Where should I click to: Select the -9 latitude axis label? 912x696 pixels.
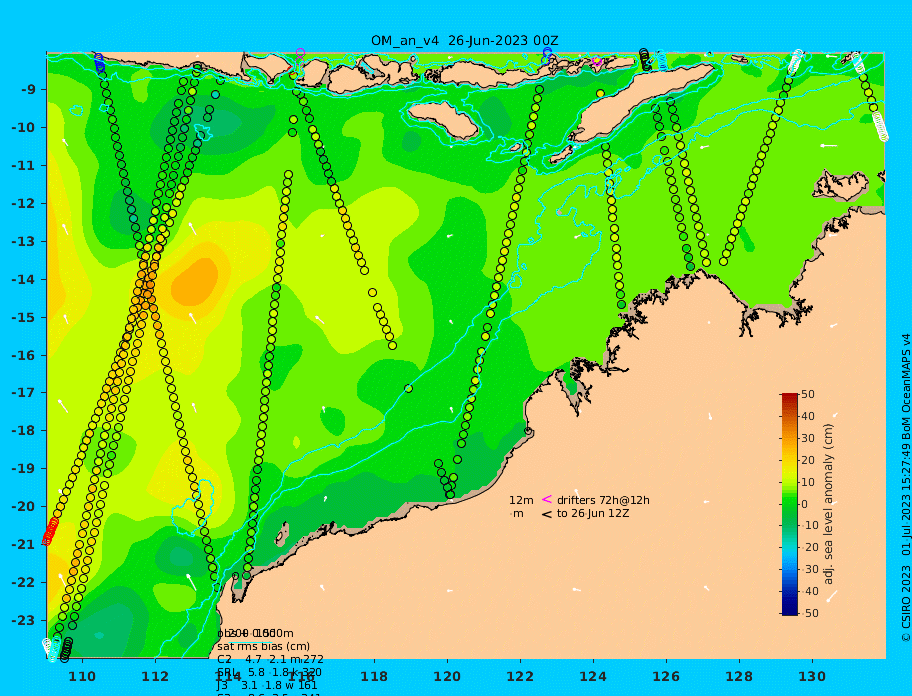[x=28, y=90]
